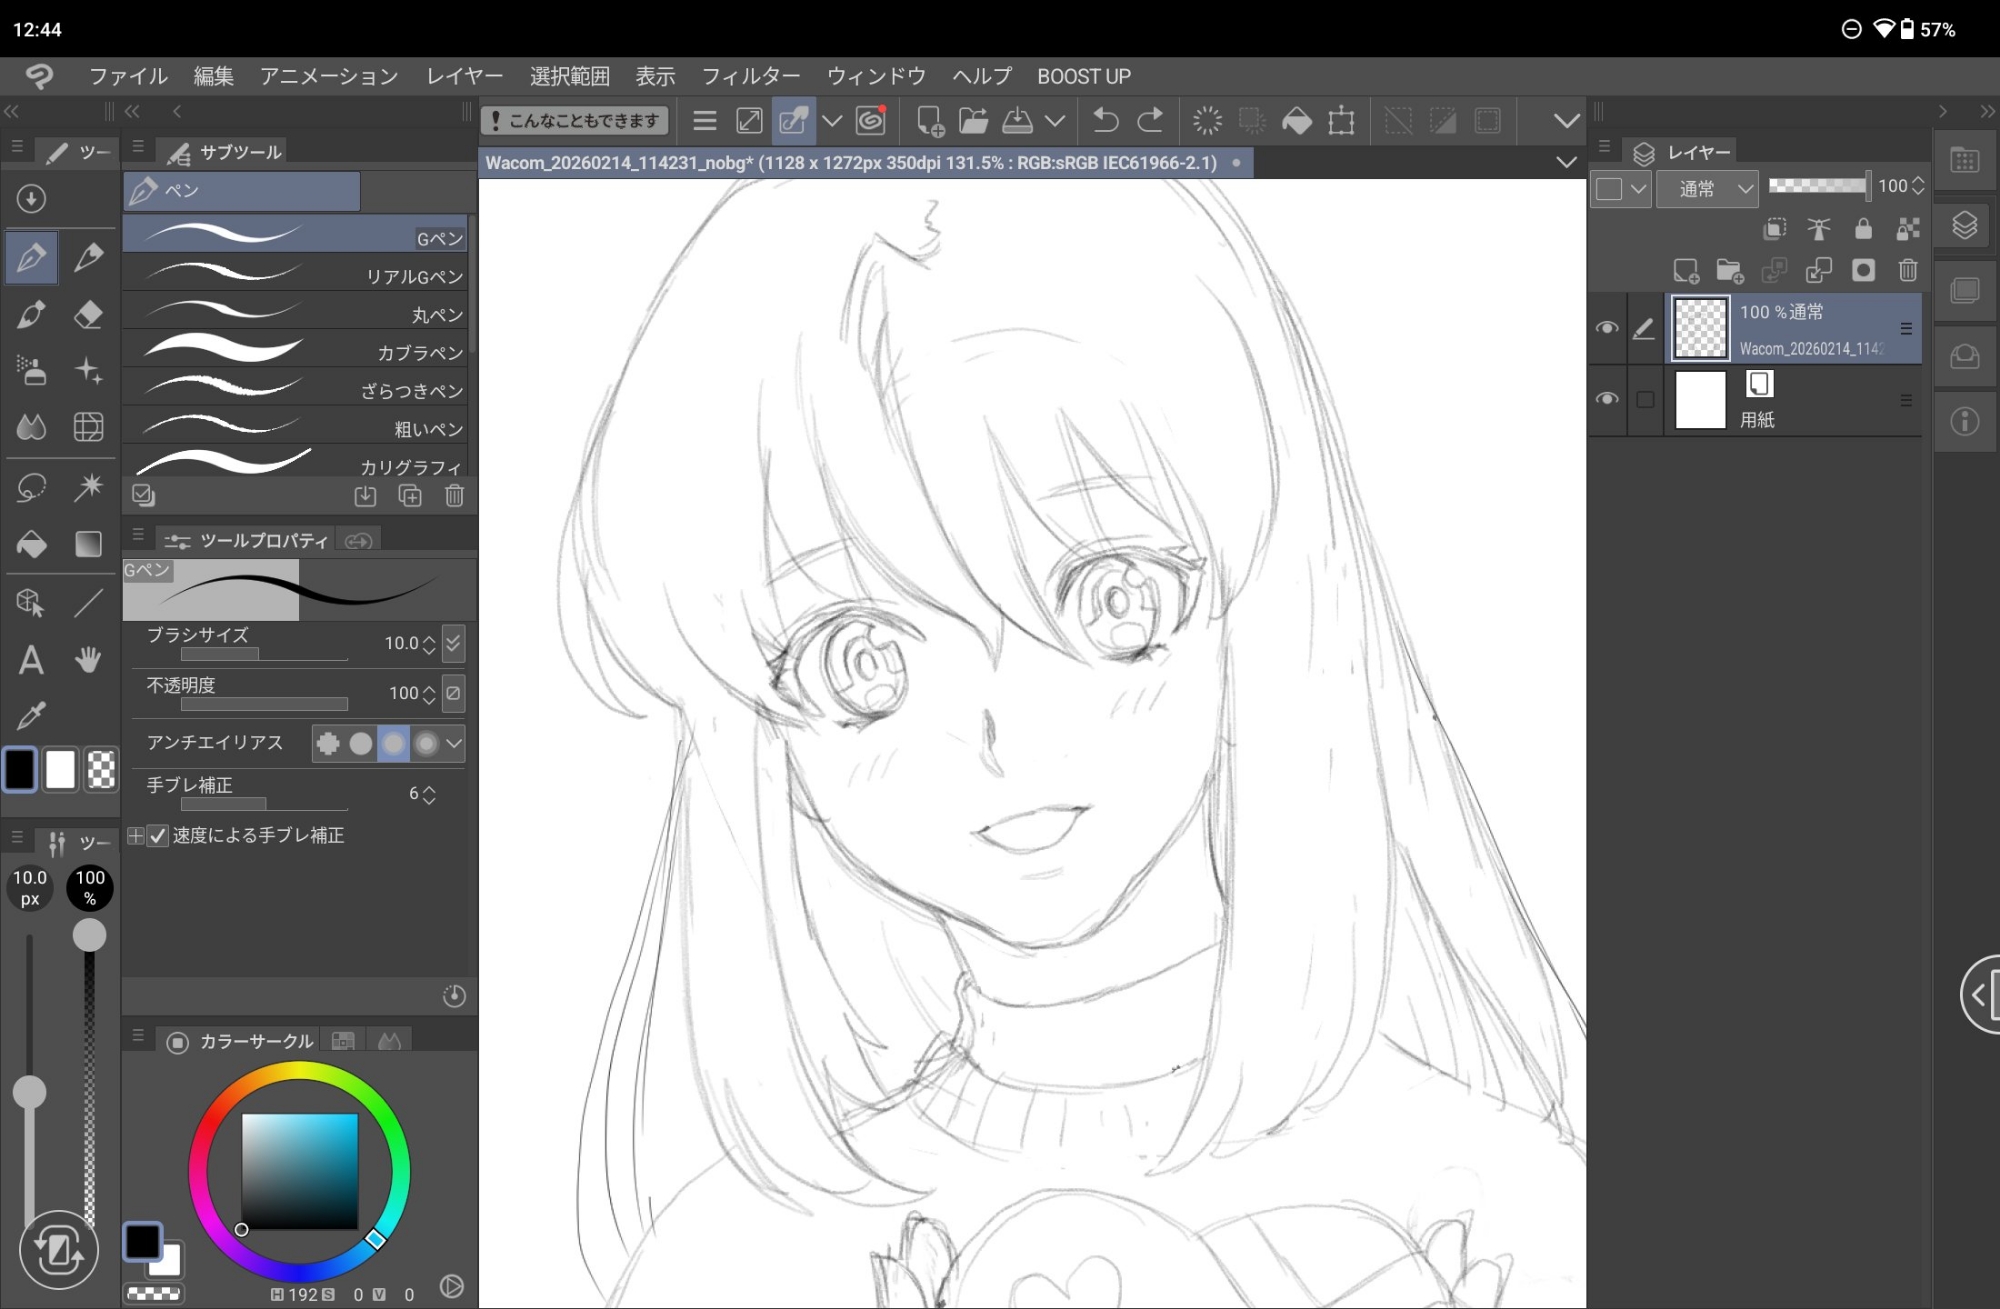The width and height of the screenshot is (2000, 1309).
Task: Select the Fill bucket tool
Action: 31,544
